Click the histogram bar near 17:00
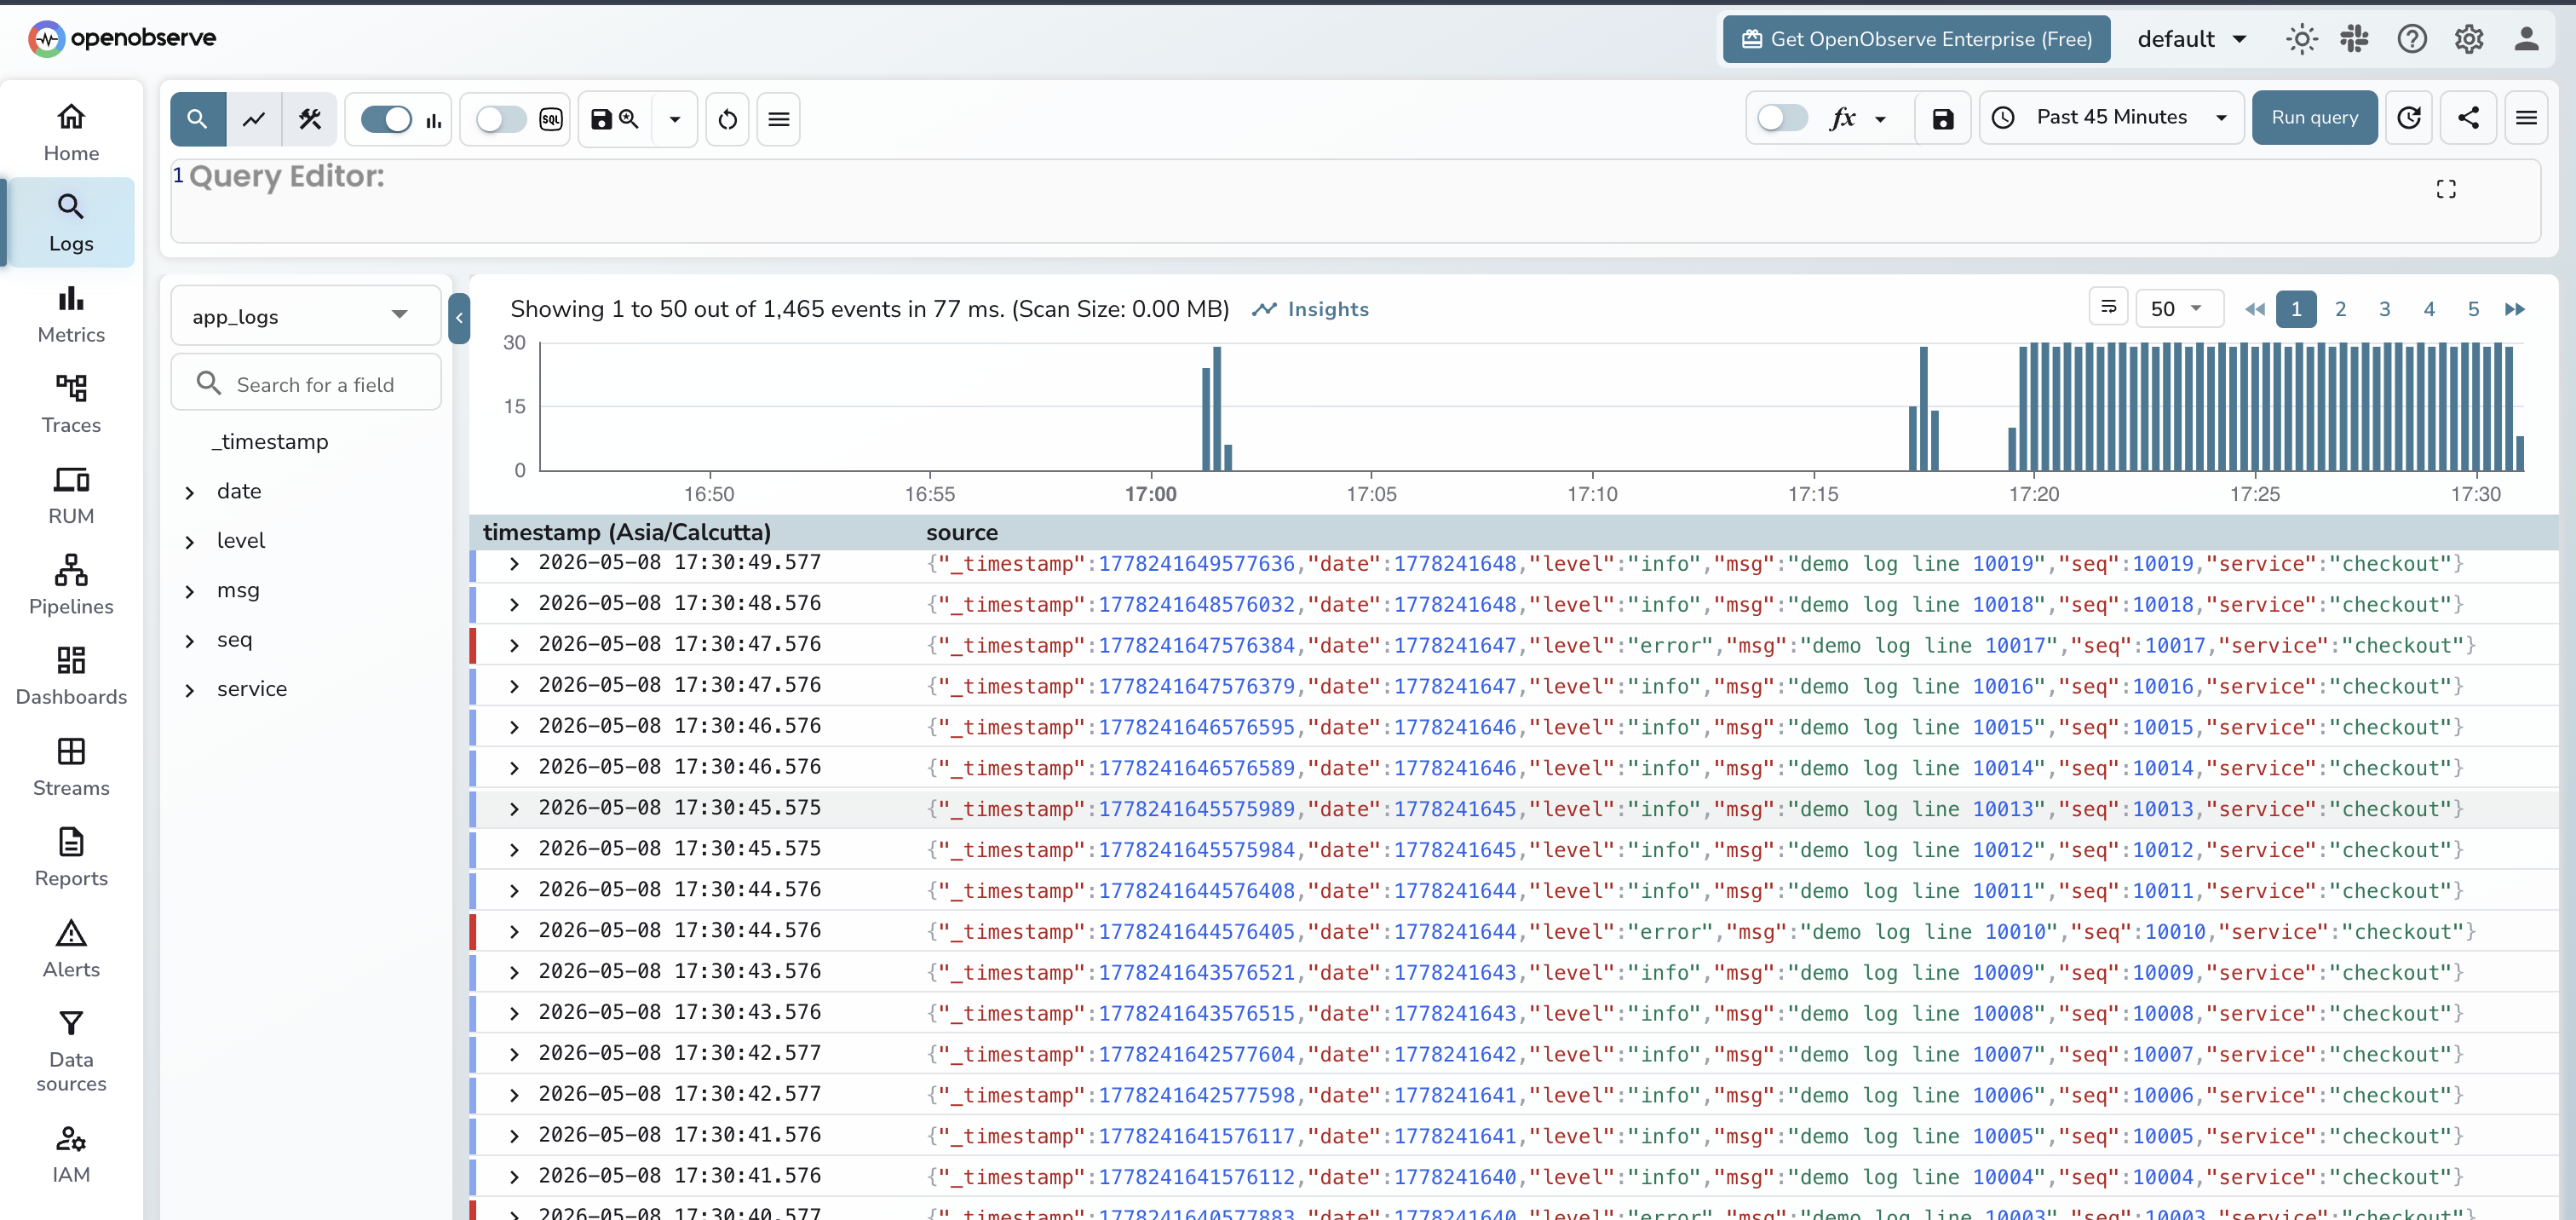 point(1216,407)
